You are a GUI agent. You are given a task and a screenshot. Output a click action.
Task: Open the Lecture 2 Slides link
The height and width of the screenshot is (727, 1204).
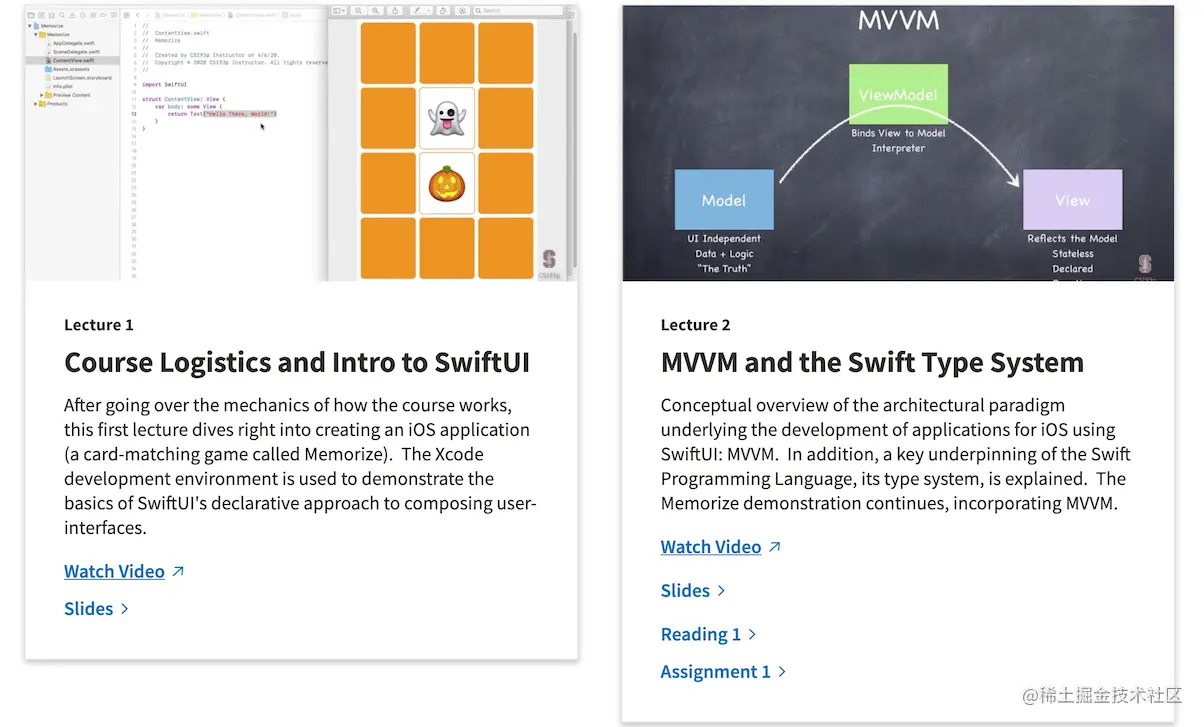pos(685,590)
